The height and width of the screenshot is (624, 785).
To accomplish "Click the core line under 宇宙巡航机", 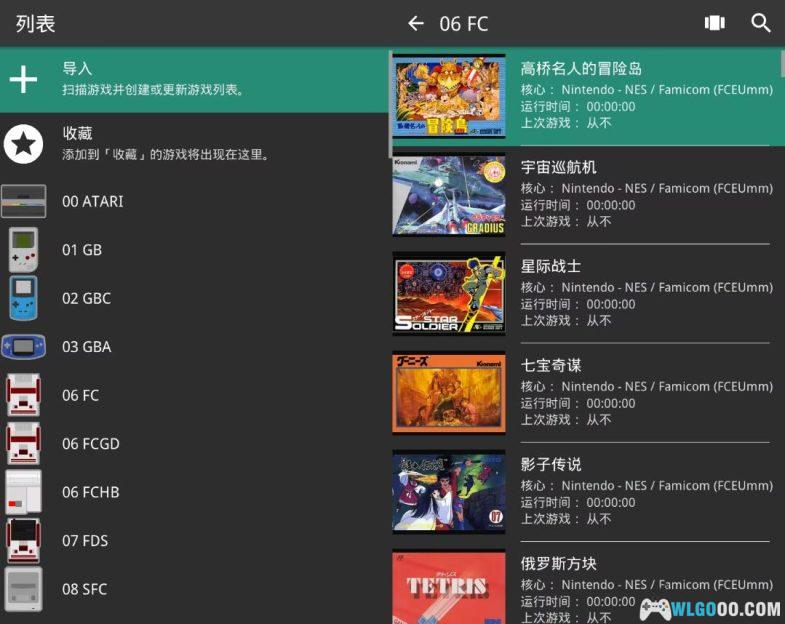I will pyautogui.click(x=647, y=188).
